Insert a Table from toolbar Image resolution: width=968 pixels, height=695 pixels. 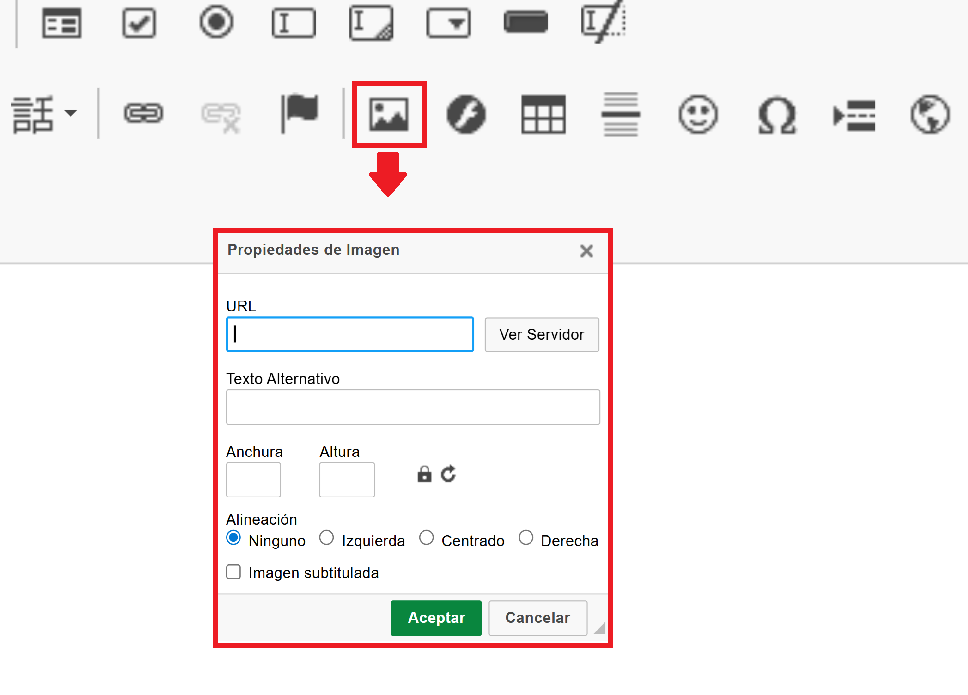click(x=543, y=114)
